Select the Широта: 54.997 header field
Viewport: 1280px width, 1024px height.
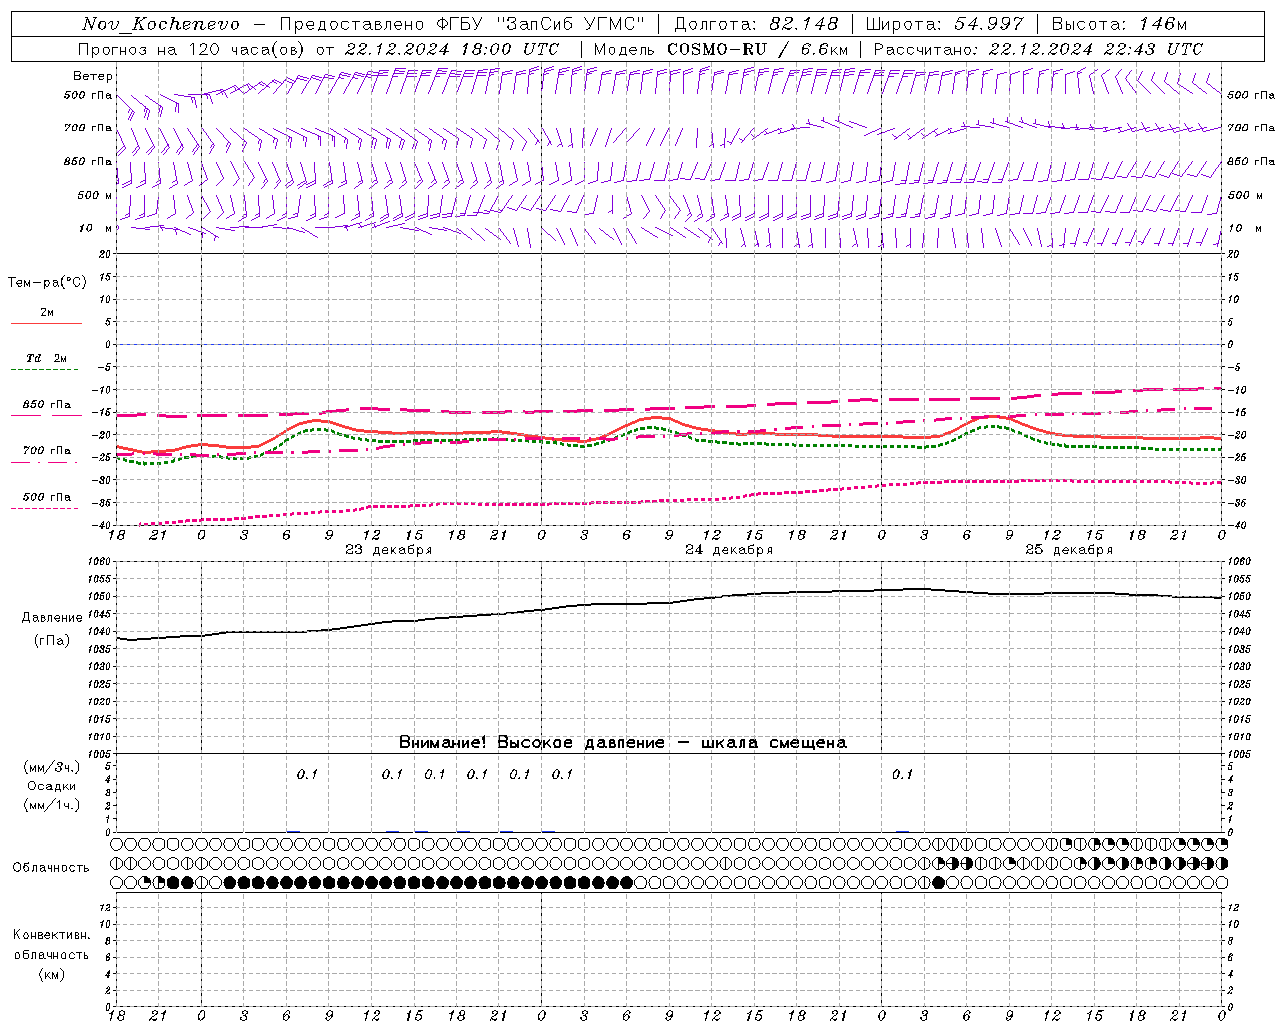click(x=945, y=24)
